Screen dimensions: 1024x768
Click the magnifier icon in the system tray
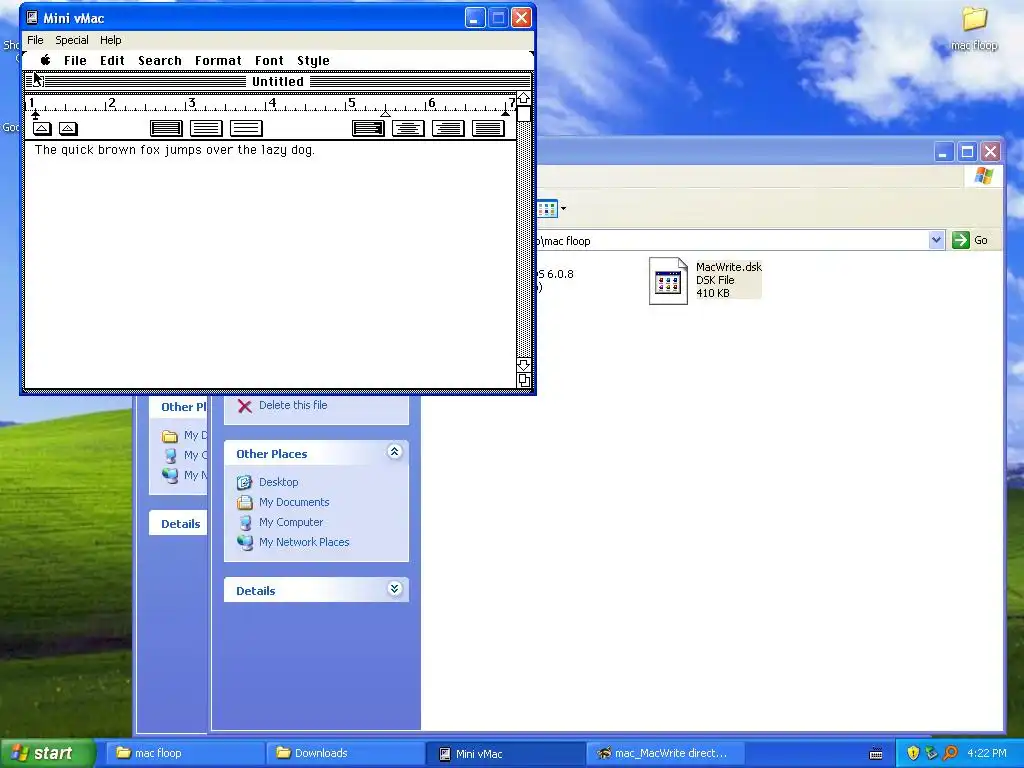950,754
